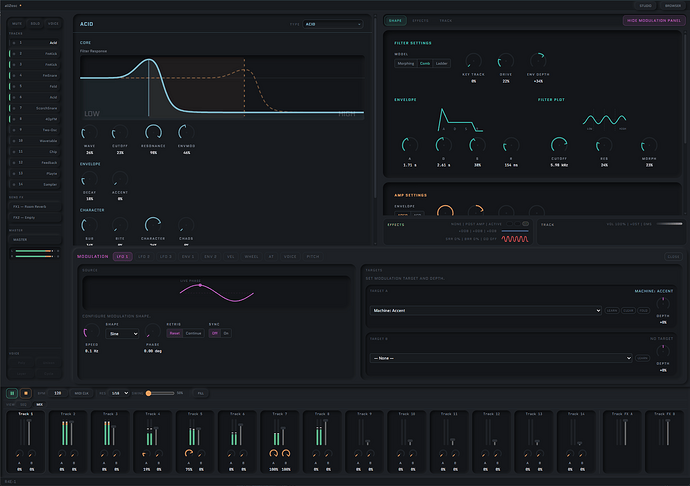Screen dimensions: 690x486
Task: Click the Fill button
Action: pos(201,393)
